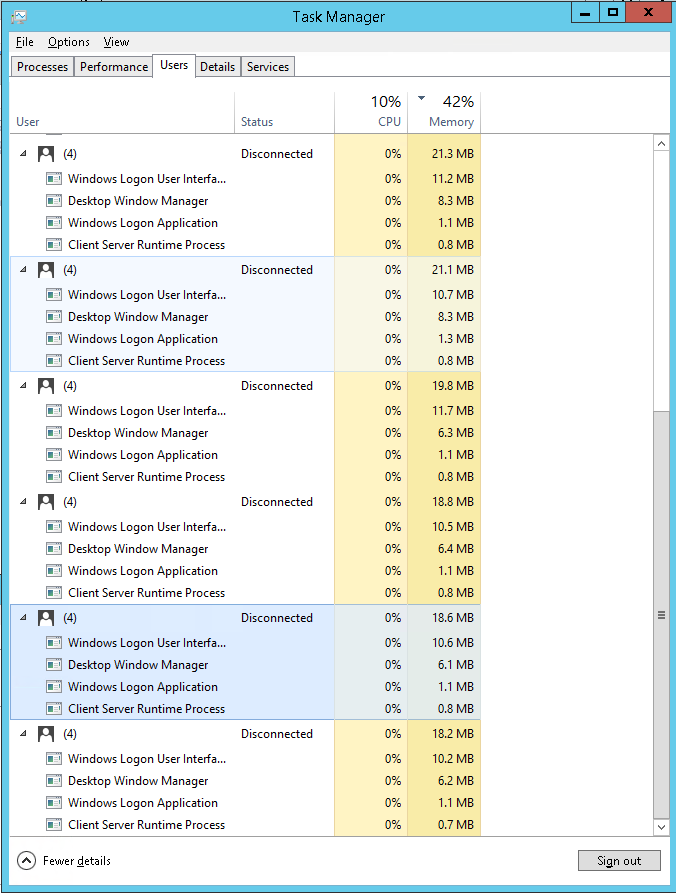Select user avatar icon of 18.6 MB session
The width and height of the screenshot is (676, 893).
pyautogui.click(x=46, y=618)
